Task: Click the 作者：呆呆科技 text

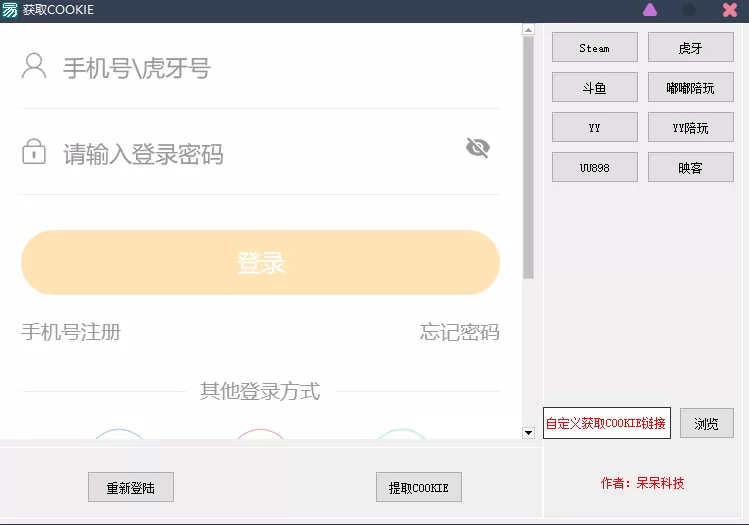Action: [642, 483]
